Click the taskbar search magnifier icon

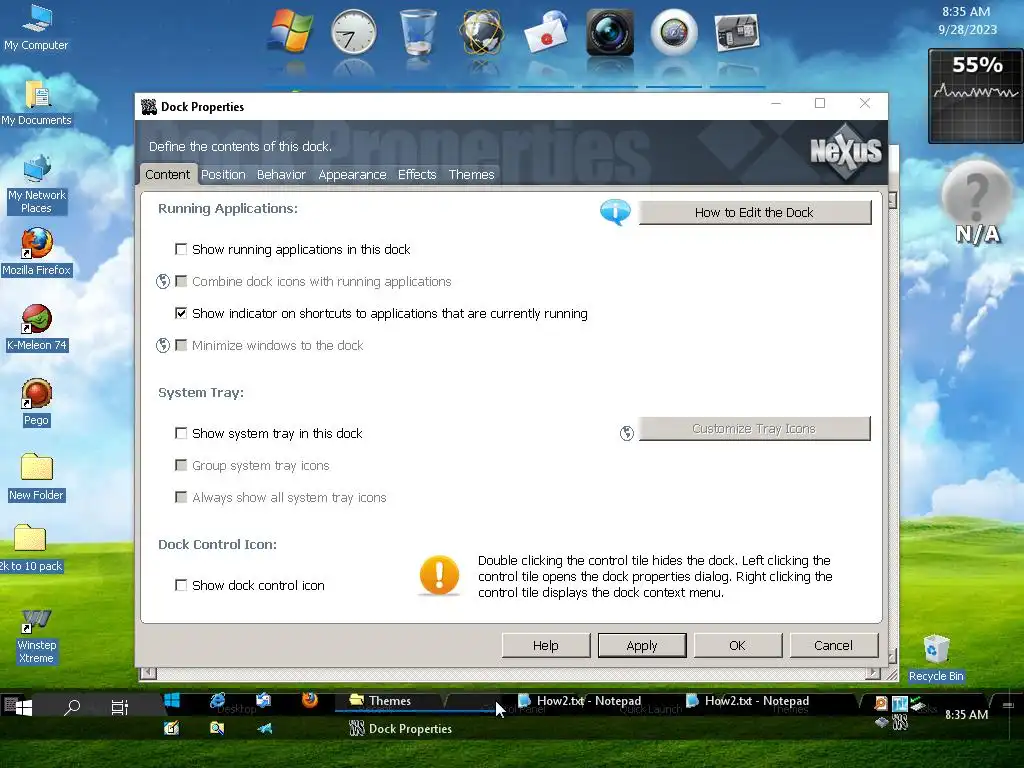click(x=72, y=707)
